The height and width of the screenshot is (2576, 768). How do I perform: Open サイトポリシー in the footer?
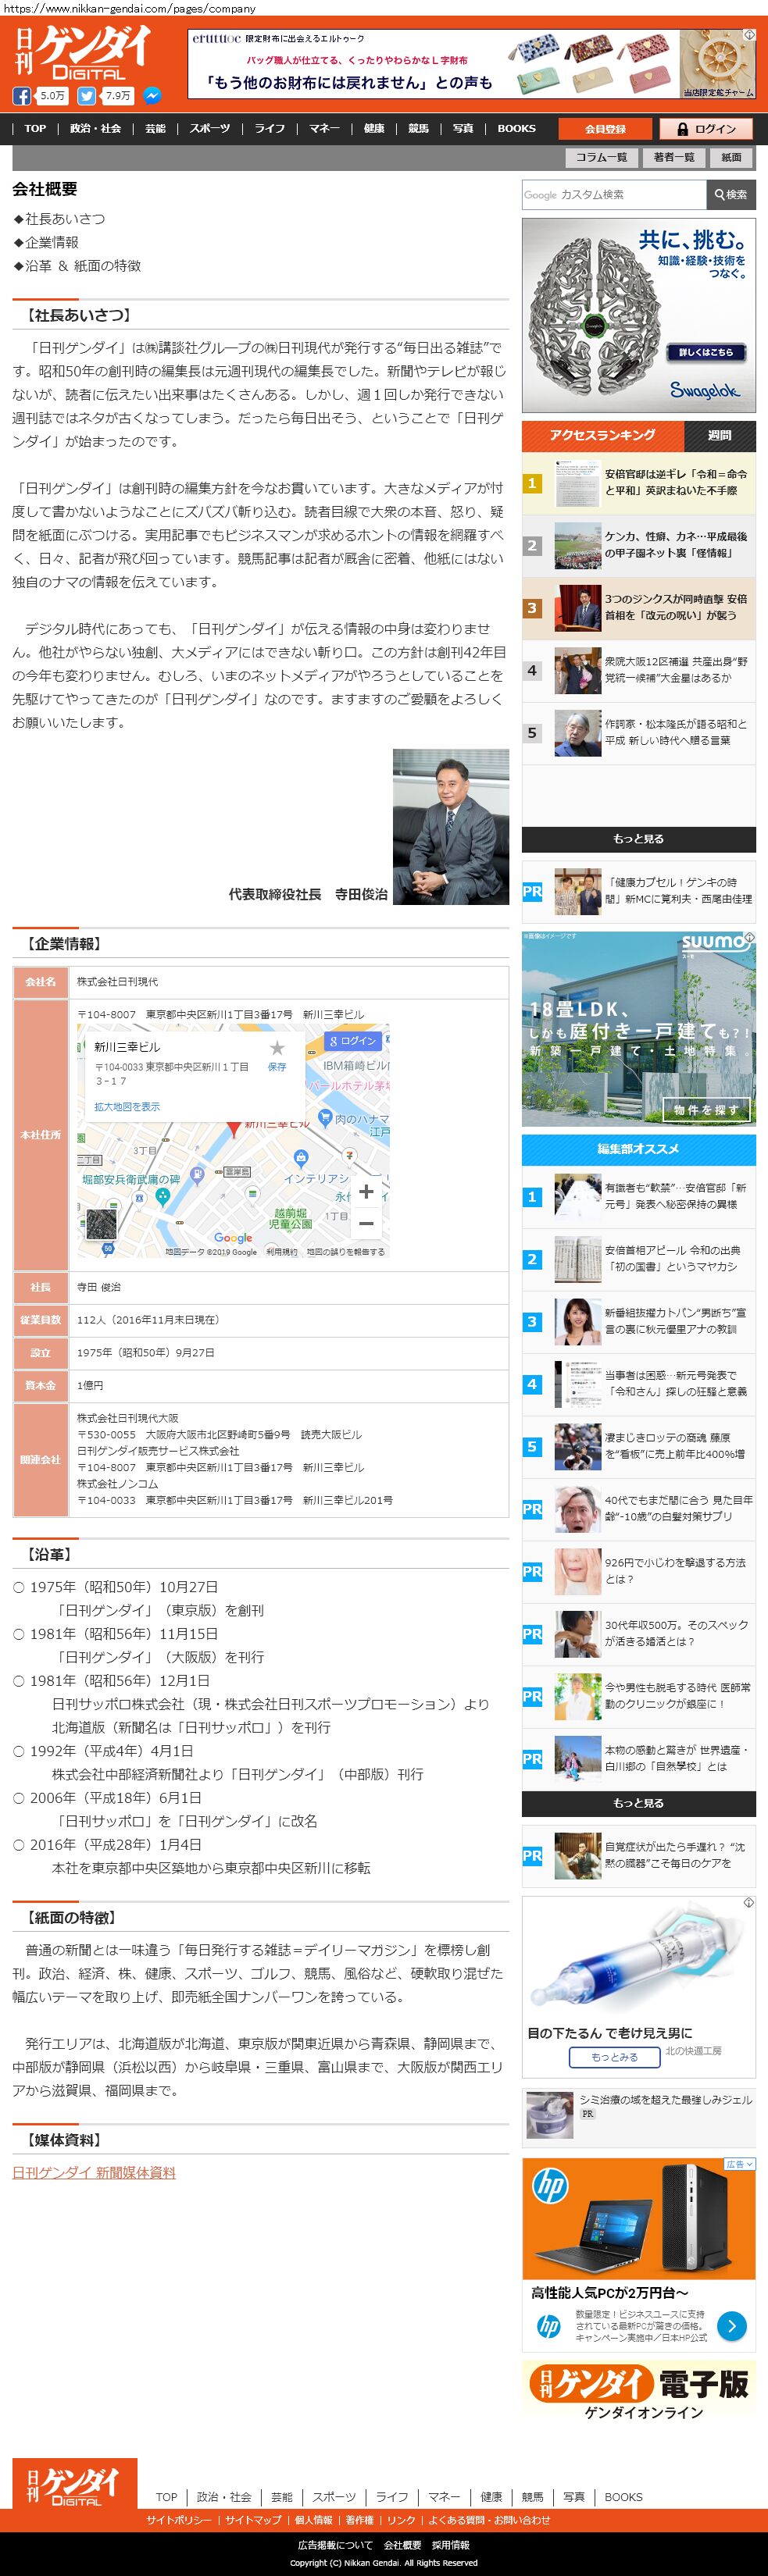click(x=179, y=2520)
